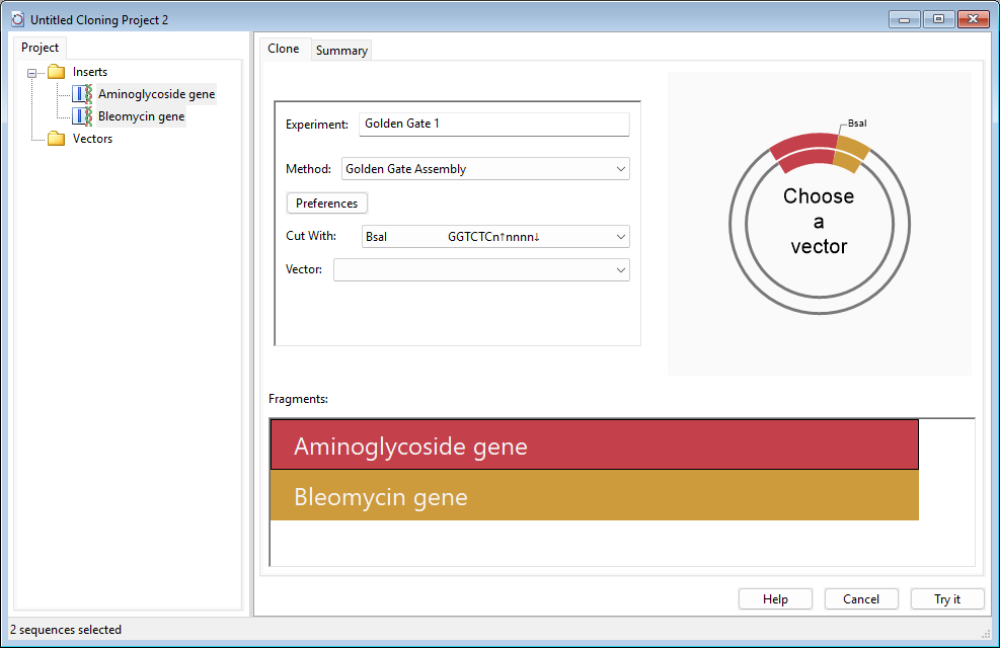Minimize the cloning project window
The width and height of the screenshot is (1000, 648).
[x=904, y=19]
